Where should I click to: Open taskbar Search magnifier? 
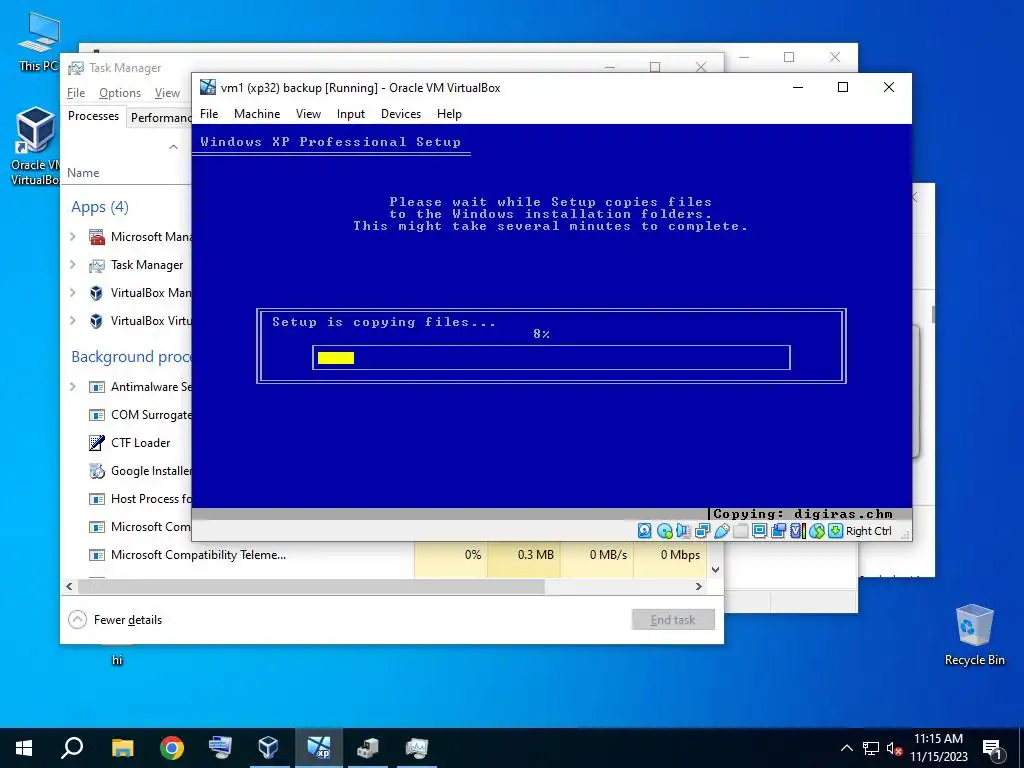click(72, 748)
